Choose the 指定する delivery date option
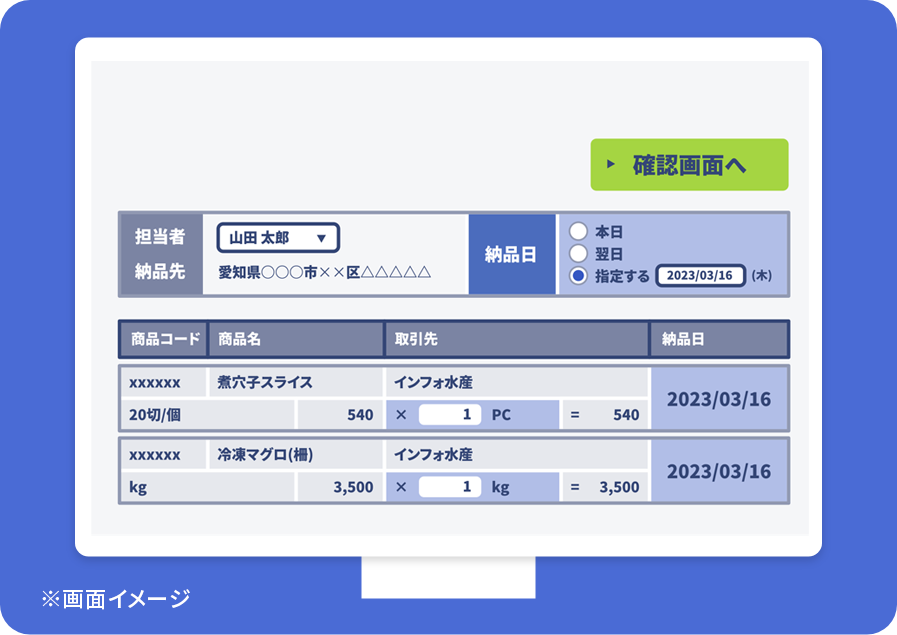 578,276
